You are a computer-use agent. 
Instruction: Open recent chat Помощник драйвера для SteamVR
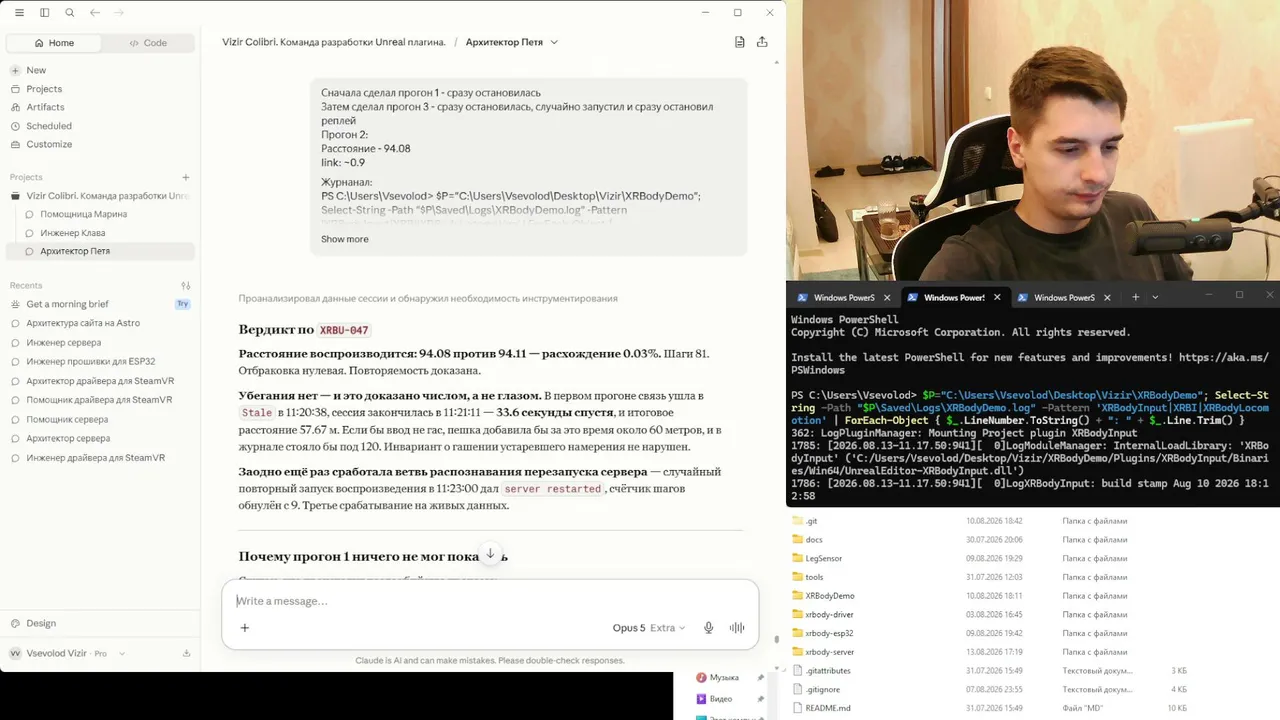100,400
